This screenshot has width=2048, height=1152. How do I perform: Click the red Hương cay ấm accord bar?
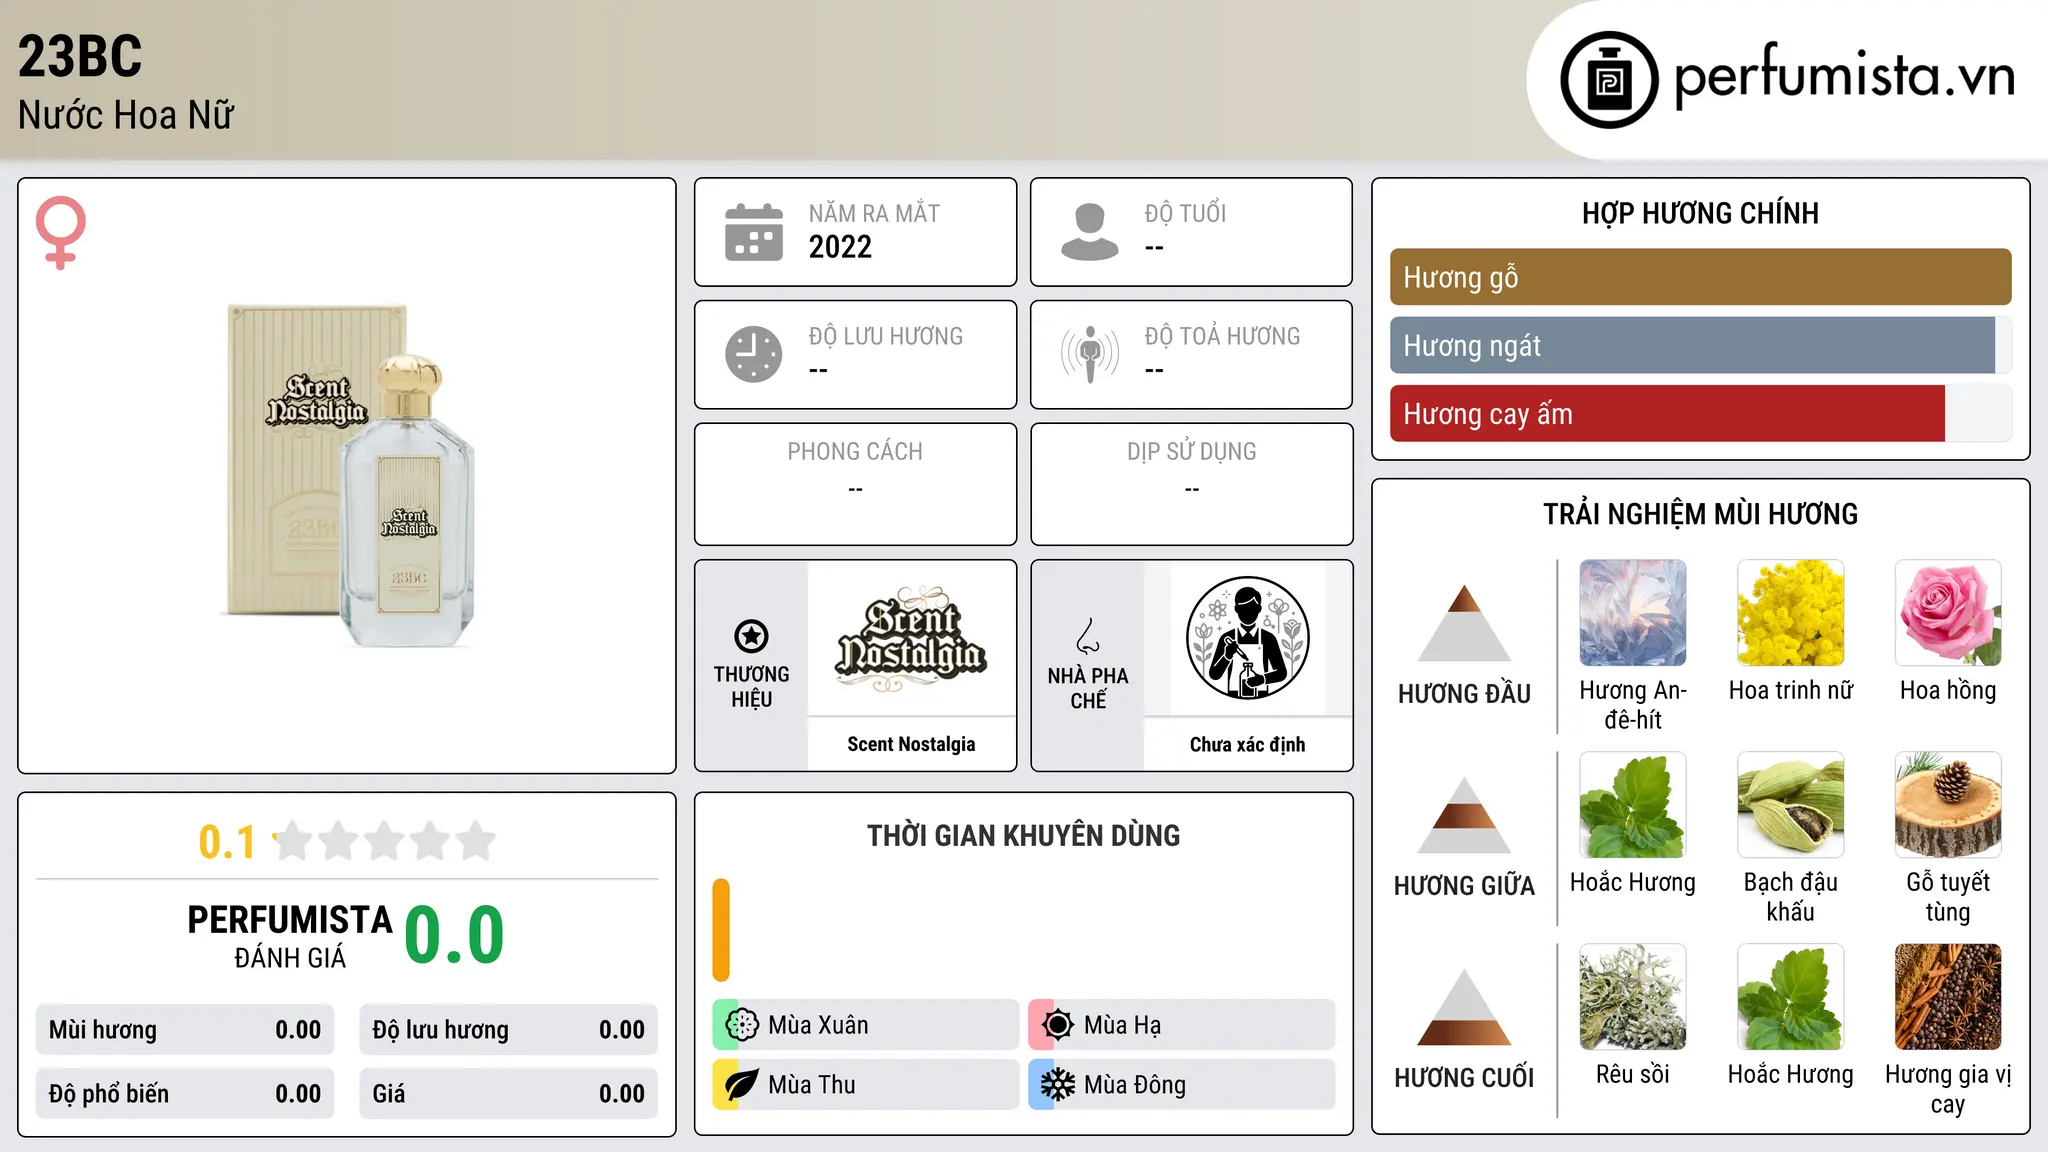tap(1667, 414)
